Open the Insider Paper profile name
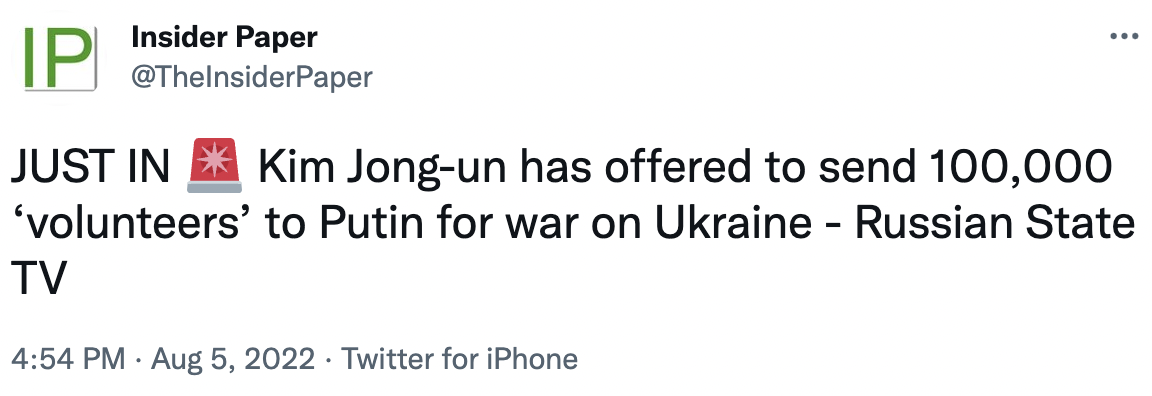Viewport: 1152px width, 396px height. [x=224, y=37]
